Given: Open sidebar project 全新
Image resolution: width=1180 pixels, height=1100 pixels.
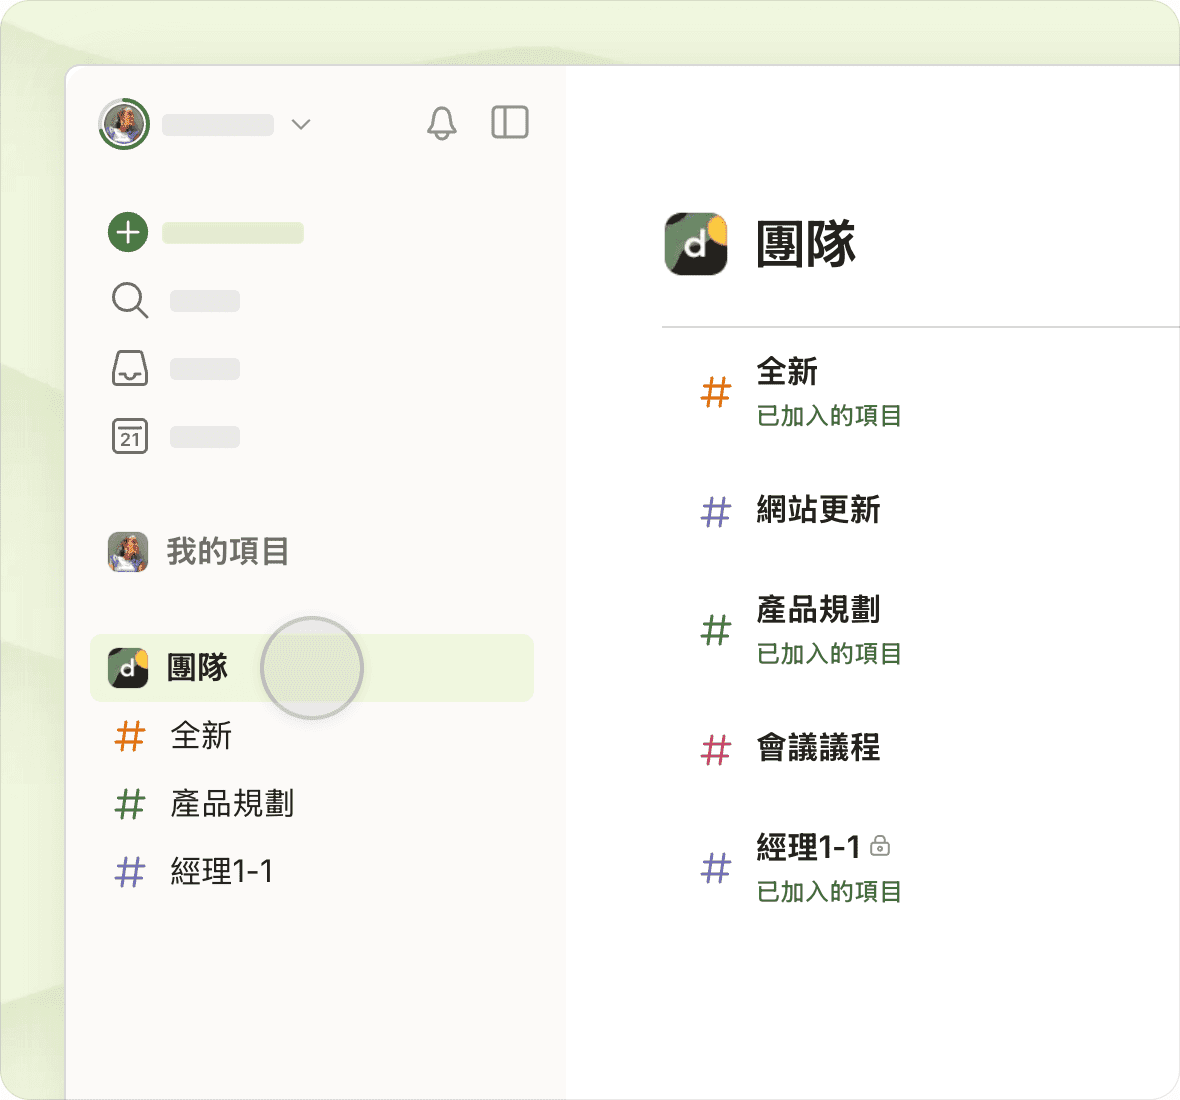Looking at the screenshot, I should [201, 736].
